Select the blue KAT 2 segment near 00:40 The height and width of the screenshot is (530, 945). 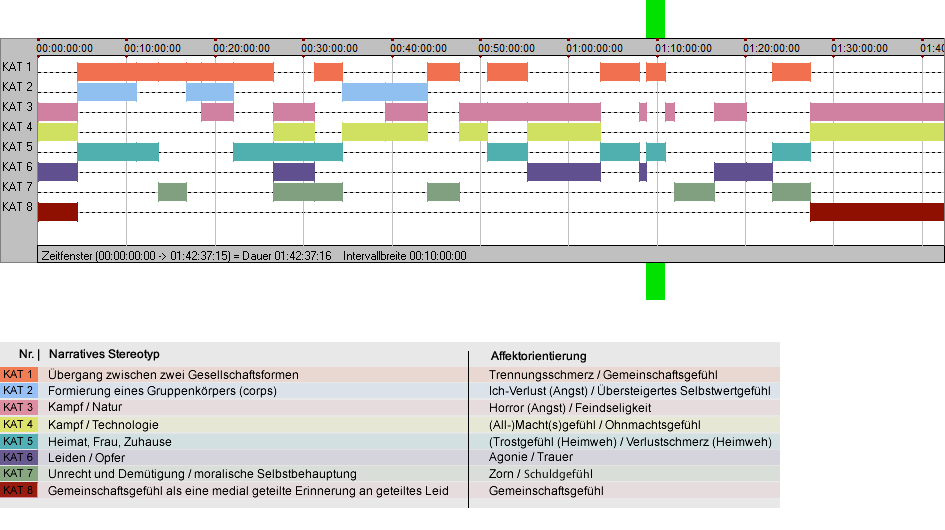(385, 92)
